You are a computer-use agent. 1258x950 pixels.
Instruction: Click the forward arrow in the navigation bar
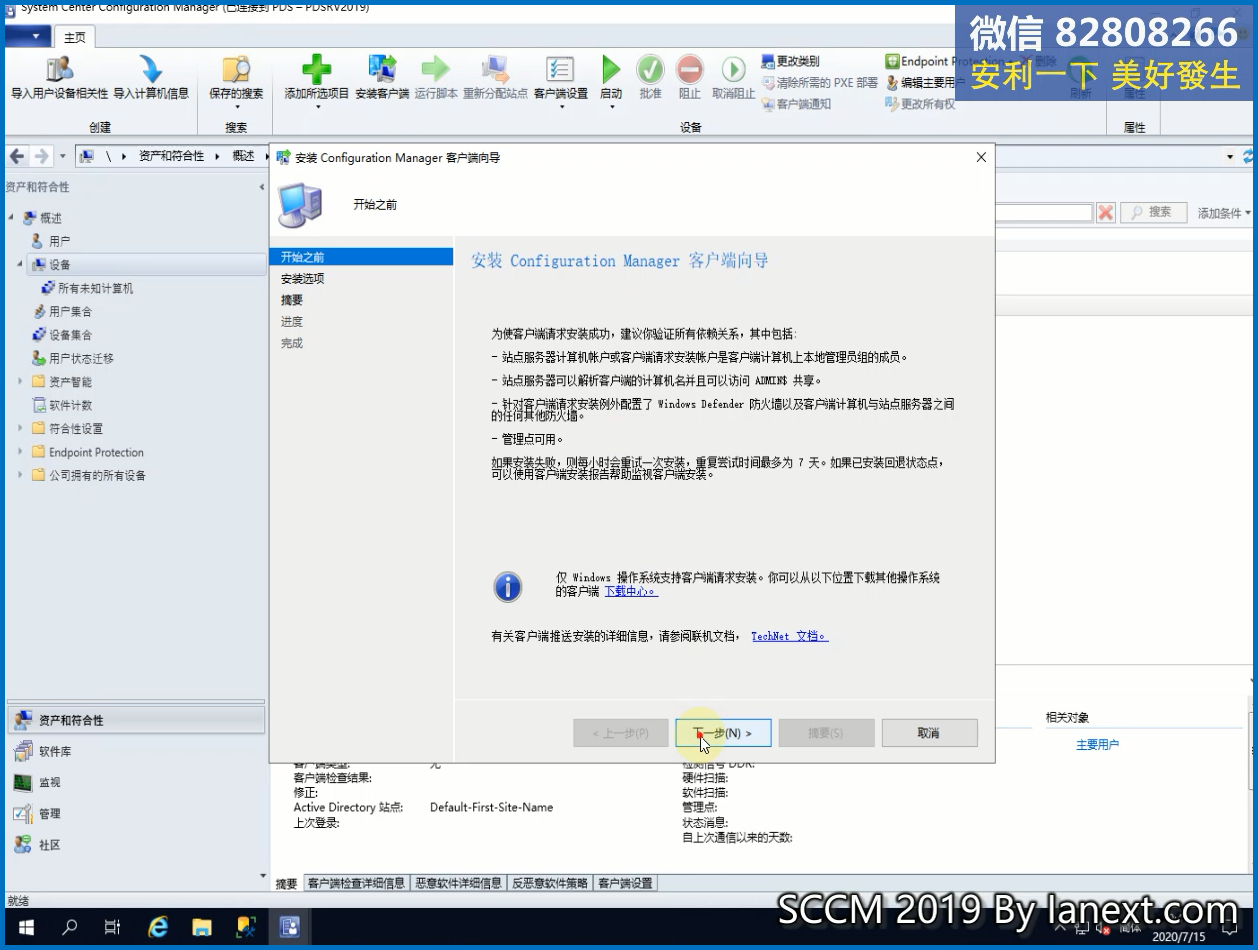pos(41,156)
